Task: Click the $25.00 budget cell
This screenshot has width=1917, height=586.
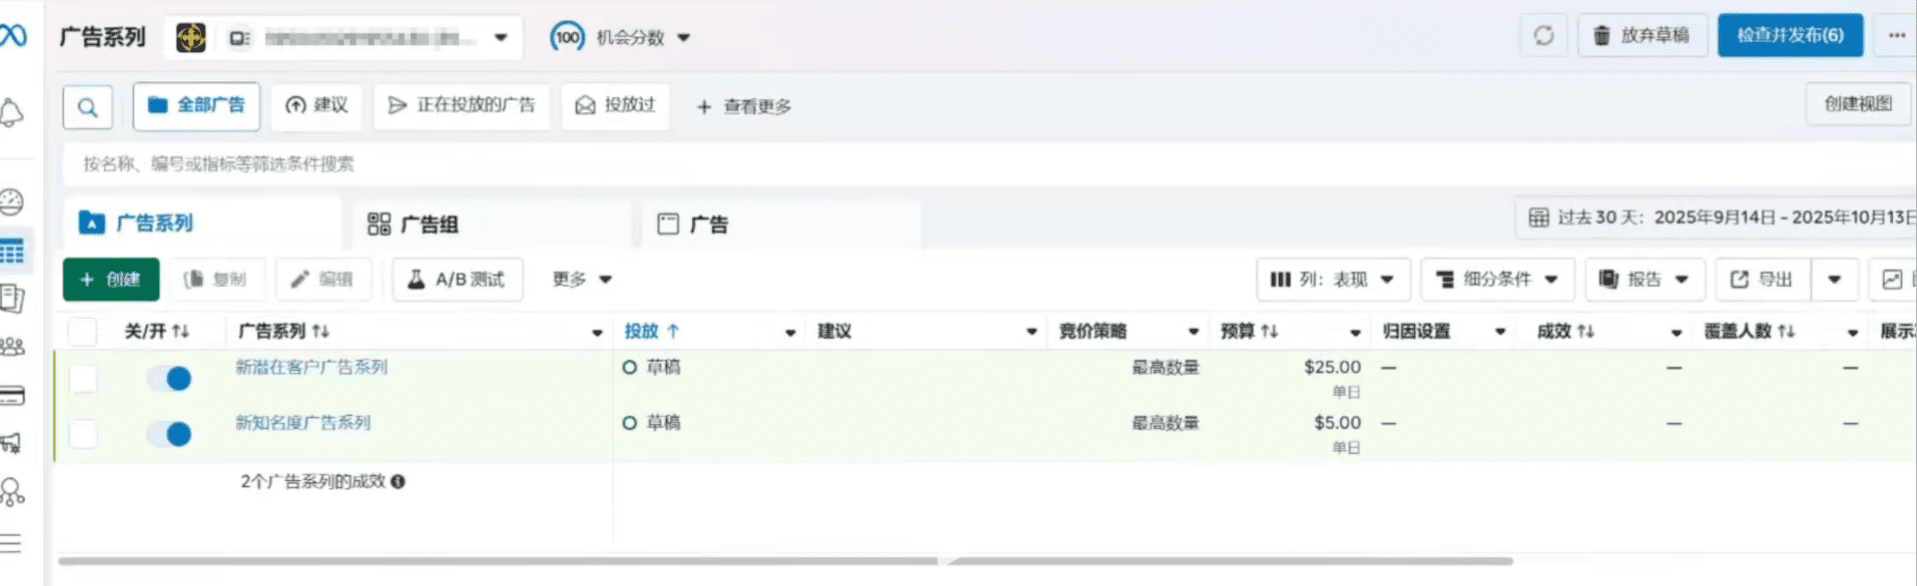Action: pyautogui.click(x=1332, y=367)
